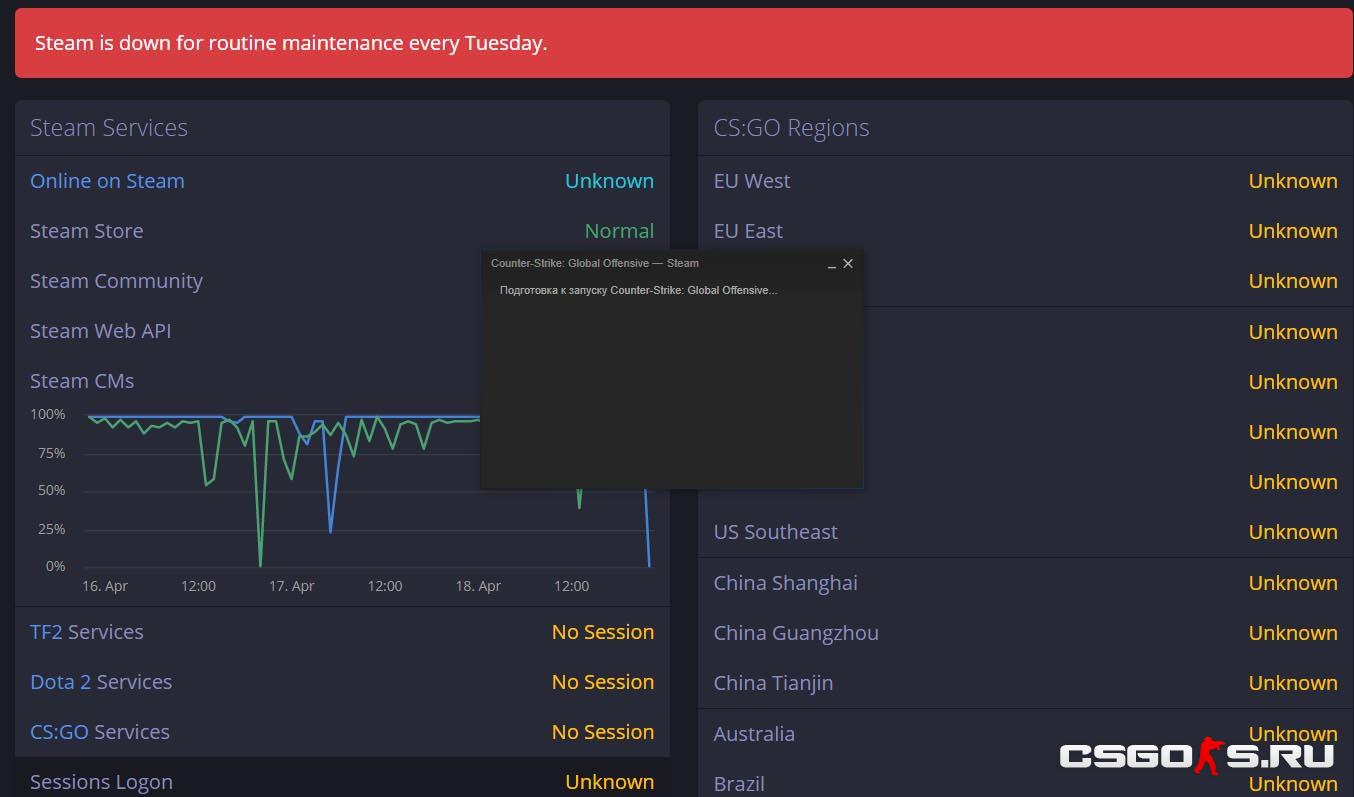Click Unknown status for China Shanghai
This screenshot has width=1354, height=797.
(x=1293, y=583)
